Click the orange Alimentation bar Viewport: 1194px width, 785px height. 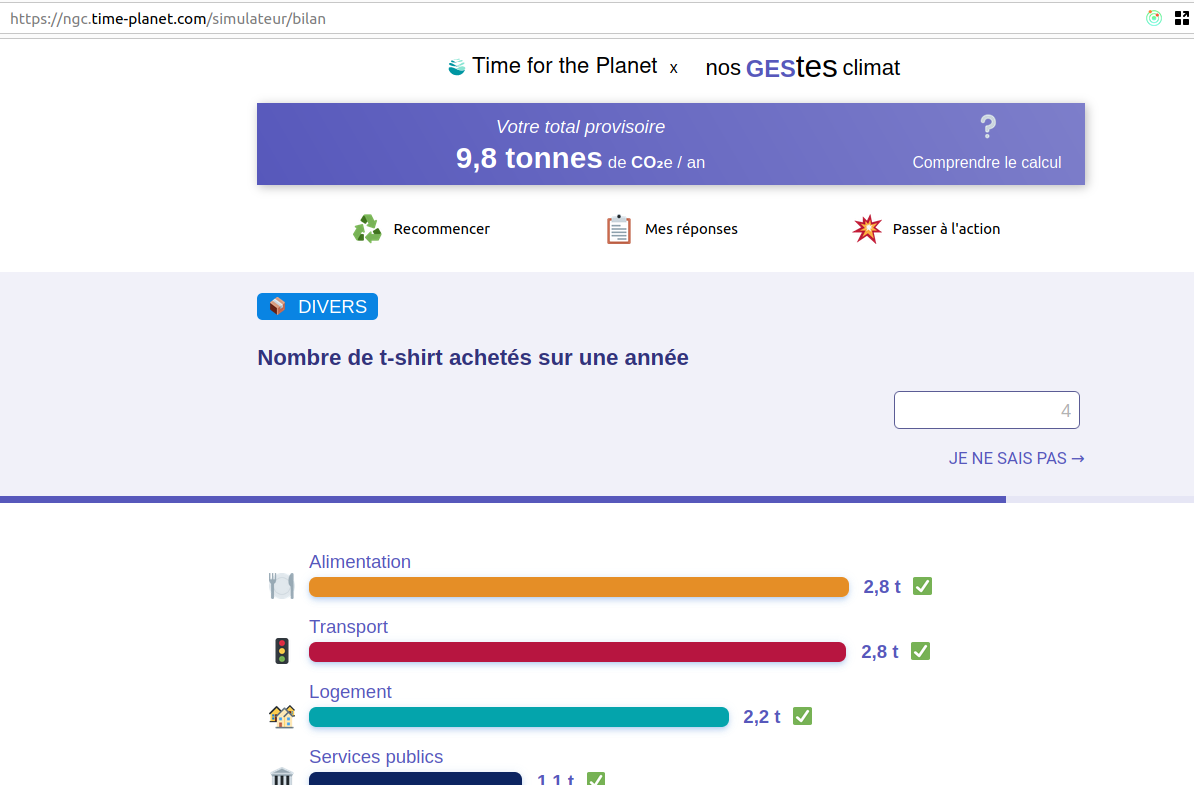tap(579, 587)
